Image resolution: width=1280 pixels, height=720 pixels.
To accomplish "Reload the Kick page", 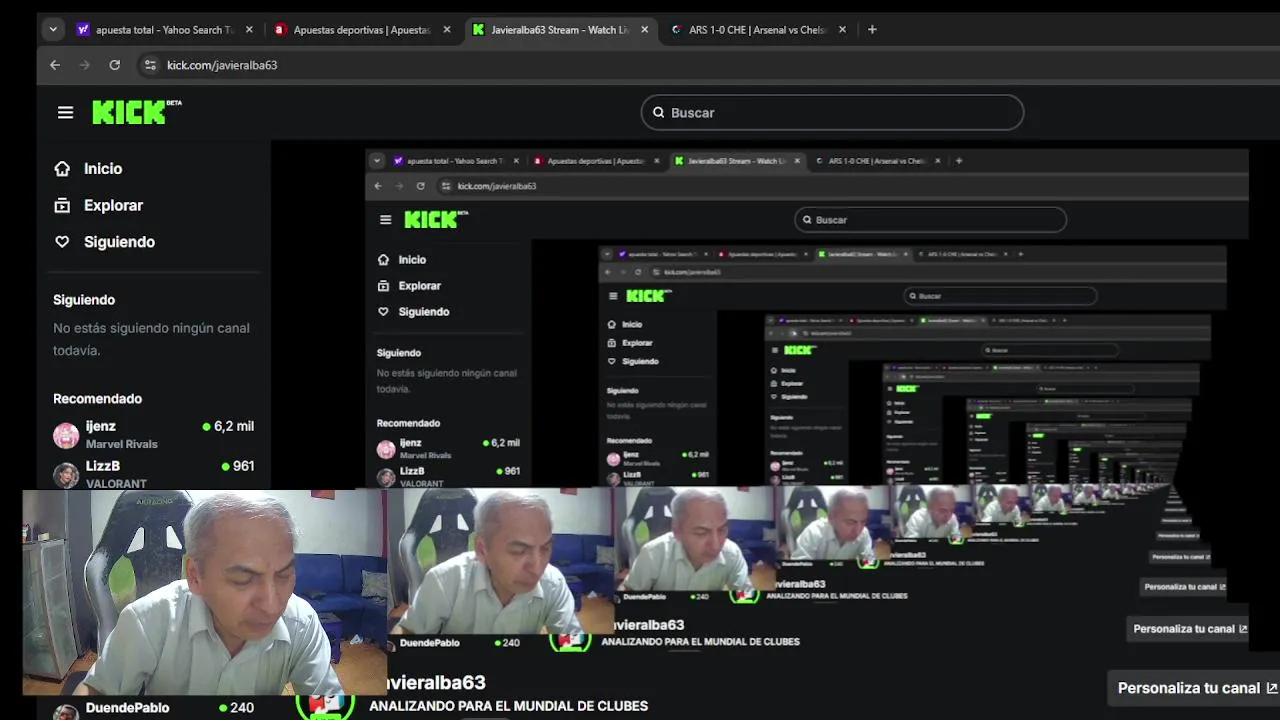I will pyautogui.click(x=115, y=65).
